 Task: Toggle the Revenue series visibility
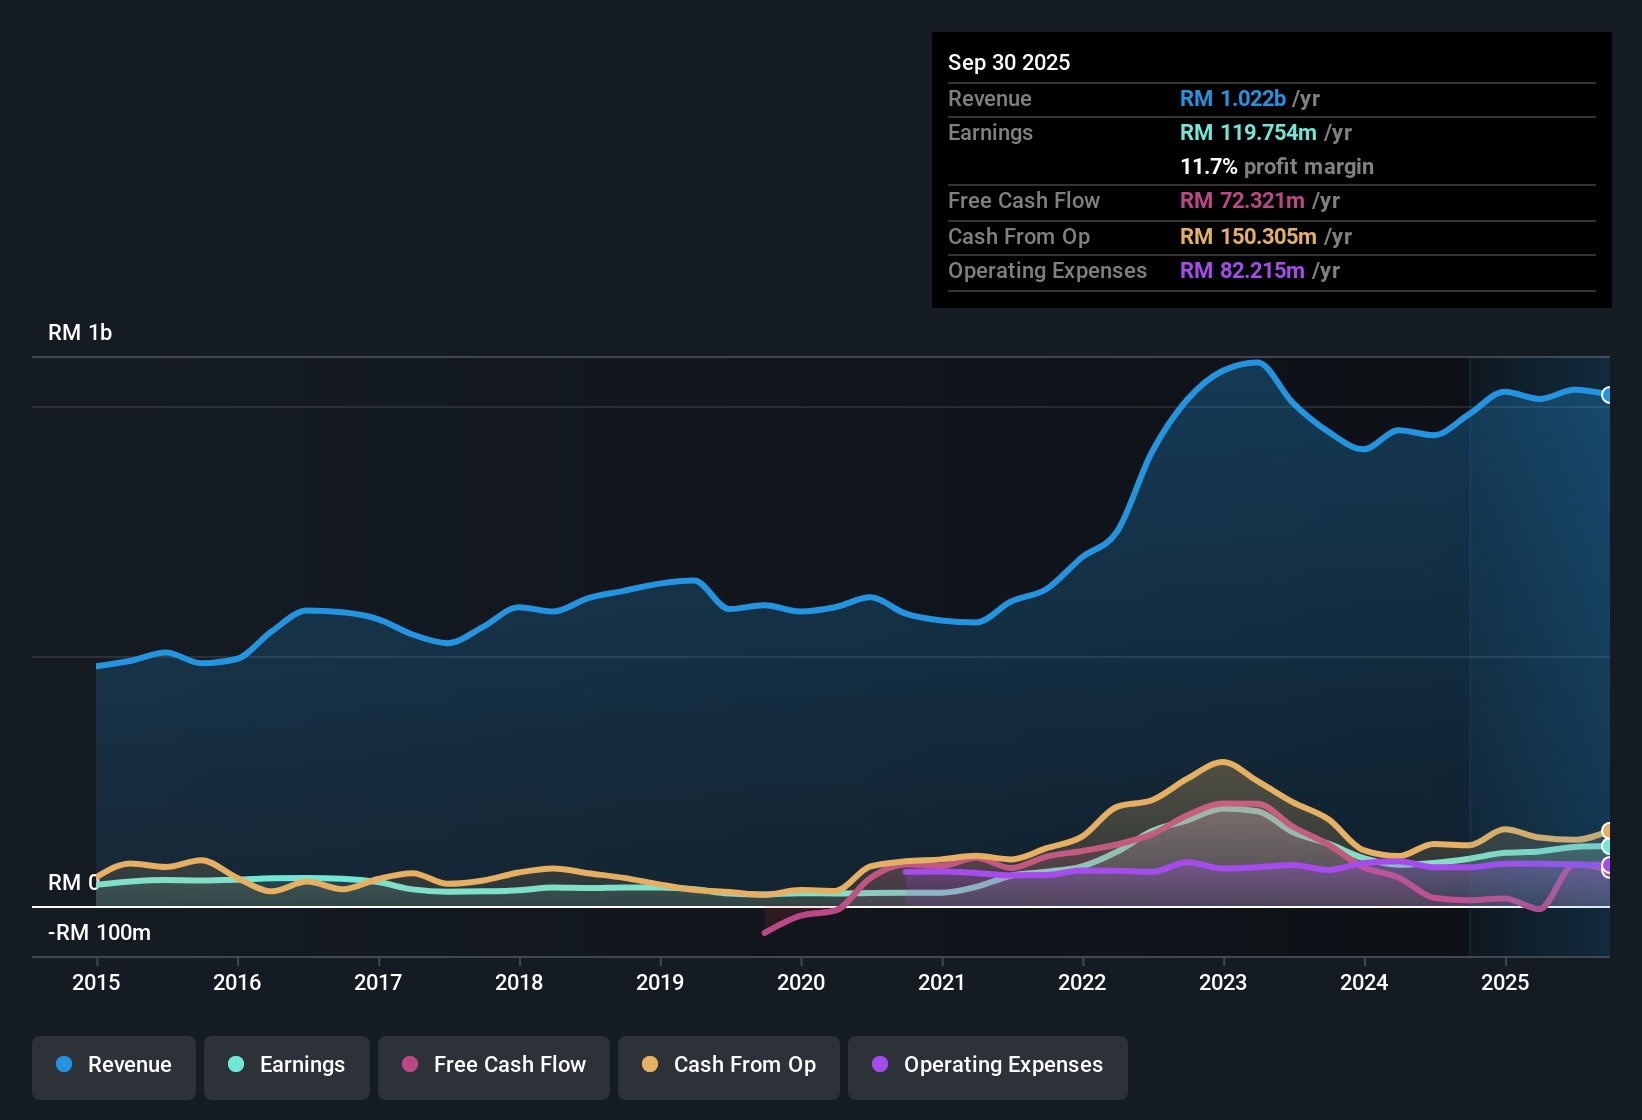pos(113,1065)
